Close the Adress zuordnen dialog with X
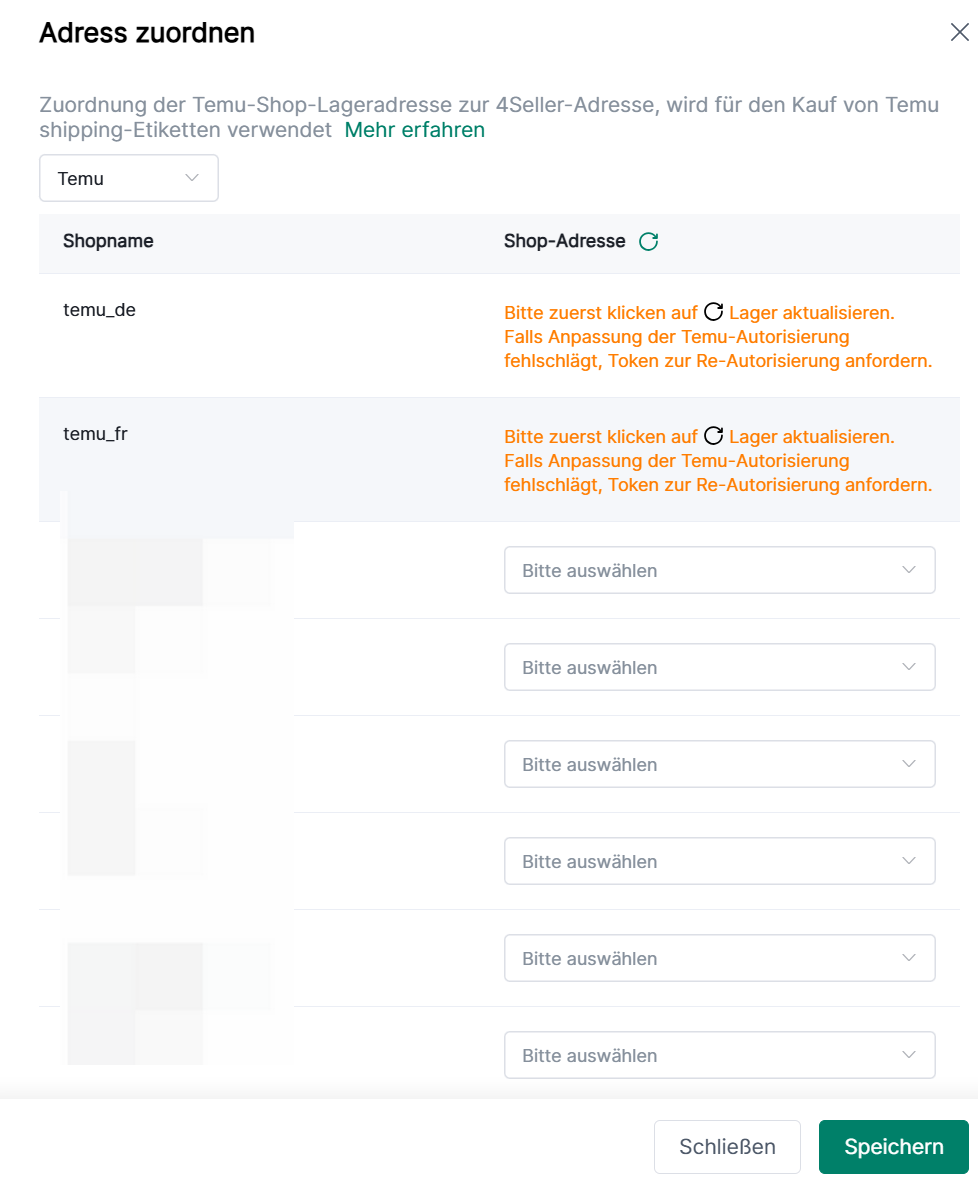This screenshot has height=1179, width=978. pyautogui.click(x=959, y=33)
